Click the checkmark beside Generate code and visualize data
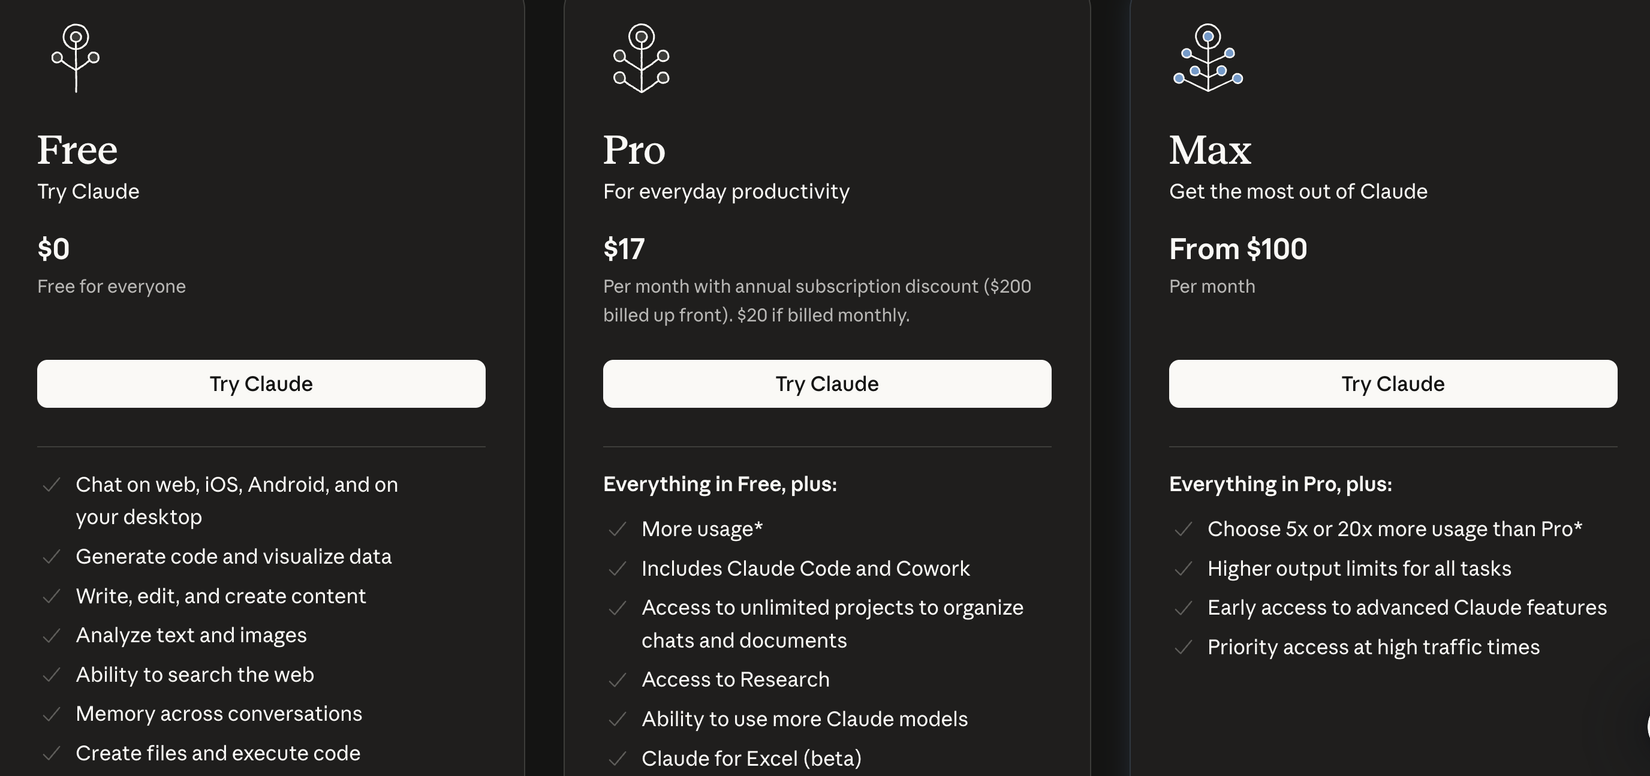This screenshot has width=1650, height=776. pos(52,557)
